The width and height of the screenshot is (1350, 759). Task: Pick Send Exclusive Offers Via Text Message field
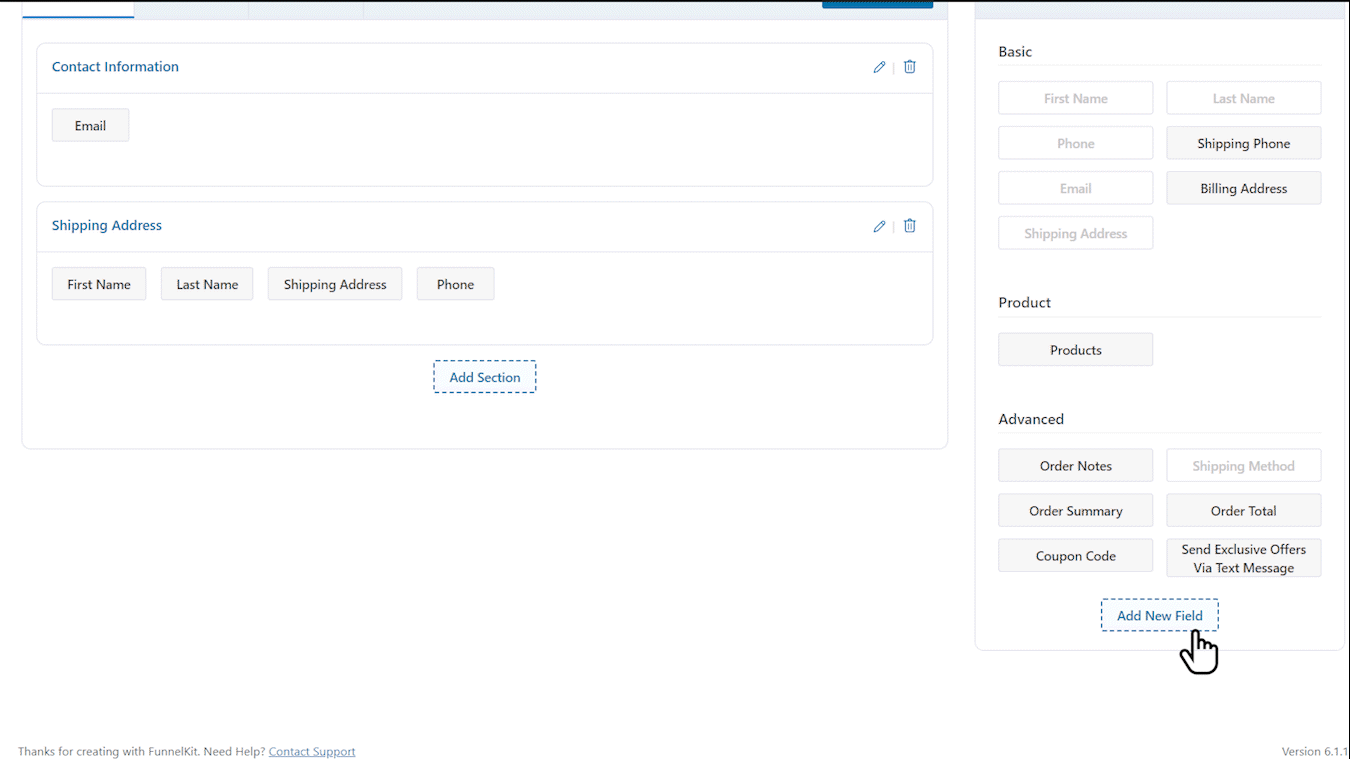[x=1244, y=558]
